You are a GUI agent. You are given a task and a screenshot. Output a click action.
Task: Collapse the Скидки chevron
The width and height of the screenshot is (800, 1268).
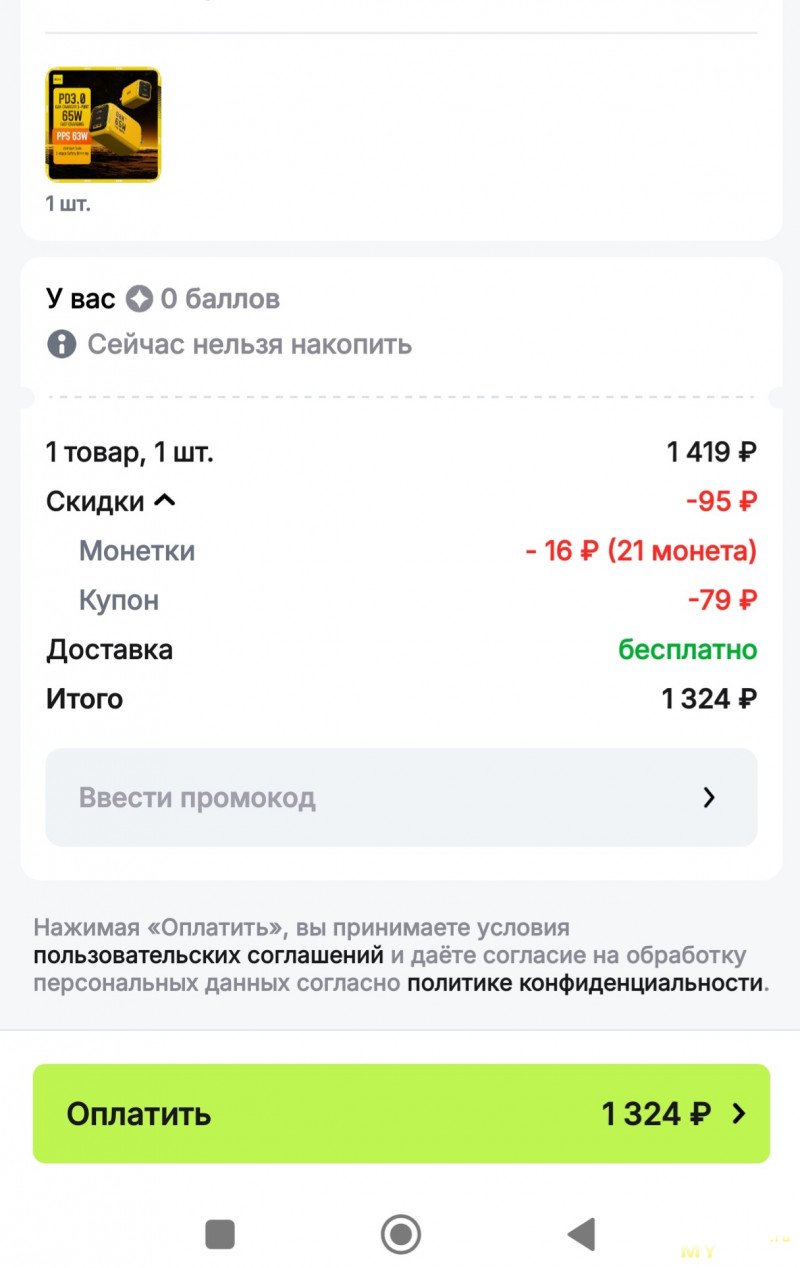[x=165, y=501]
